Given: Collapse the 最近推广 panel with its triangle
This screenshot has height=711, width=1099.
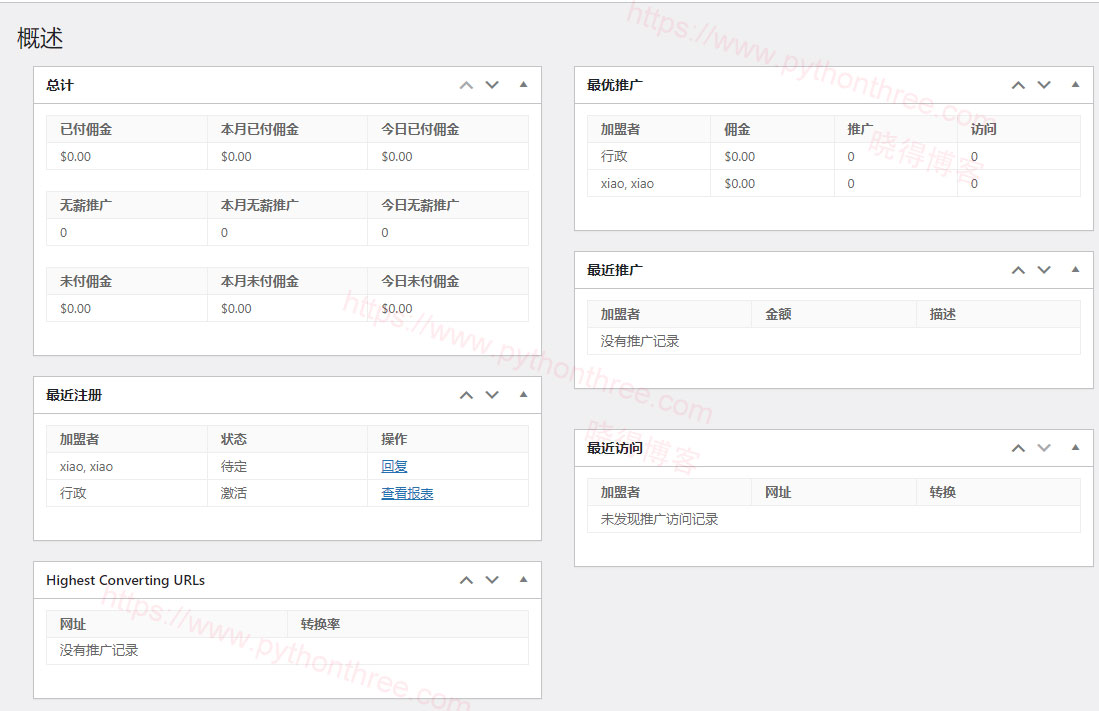Looking at the screenshot, I should point(1075,269).
